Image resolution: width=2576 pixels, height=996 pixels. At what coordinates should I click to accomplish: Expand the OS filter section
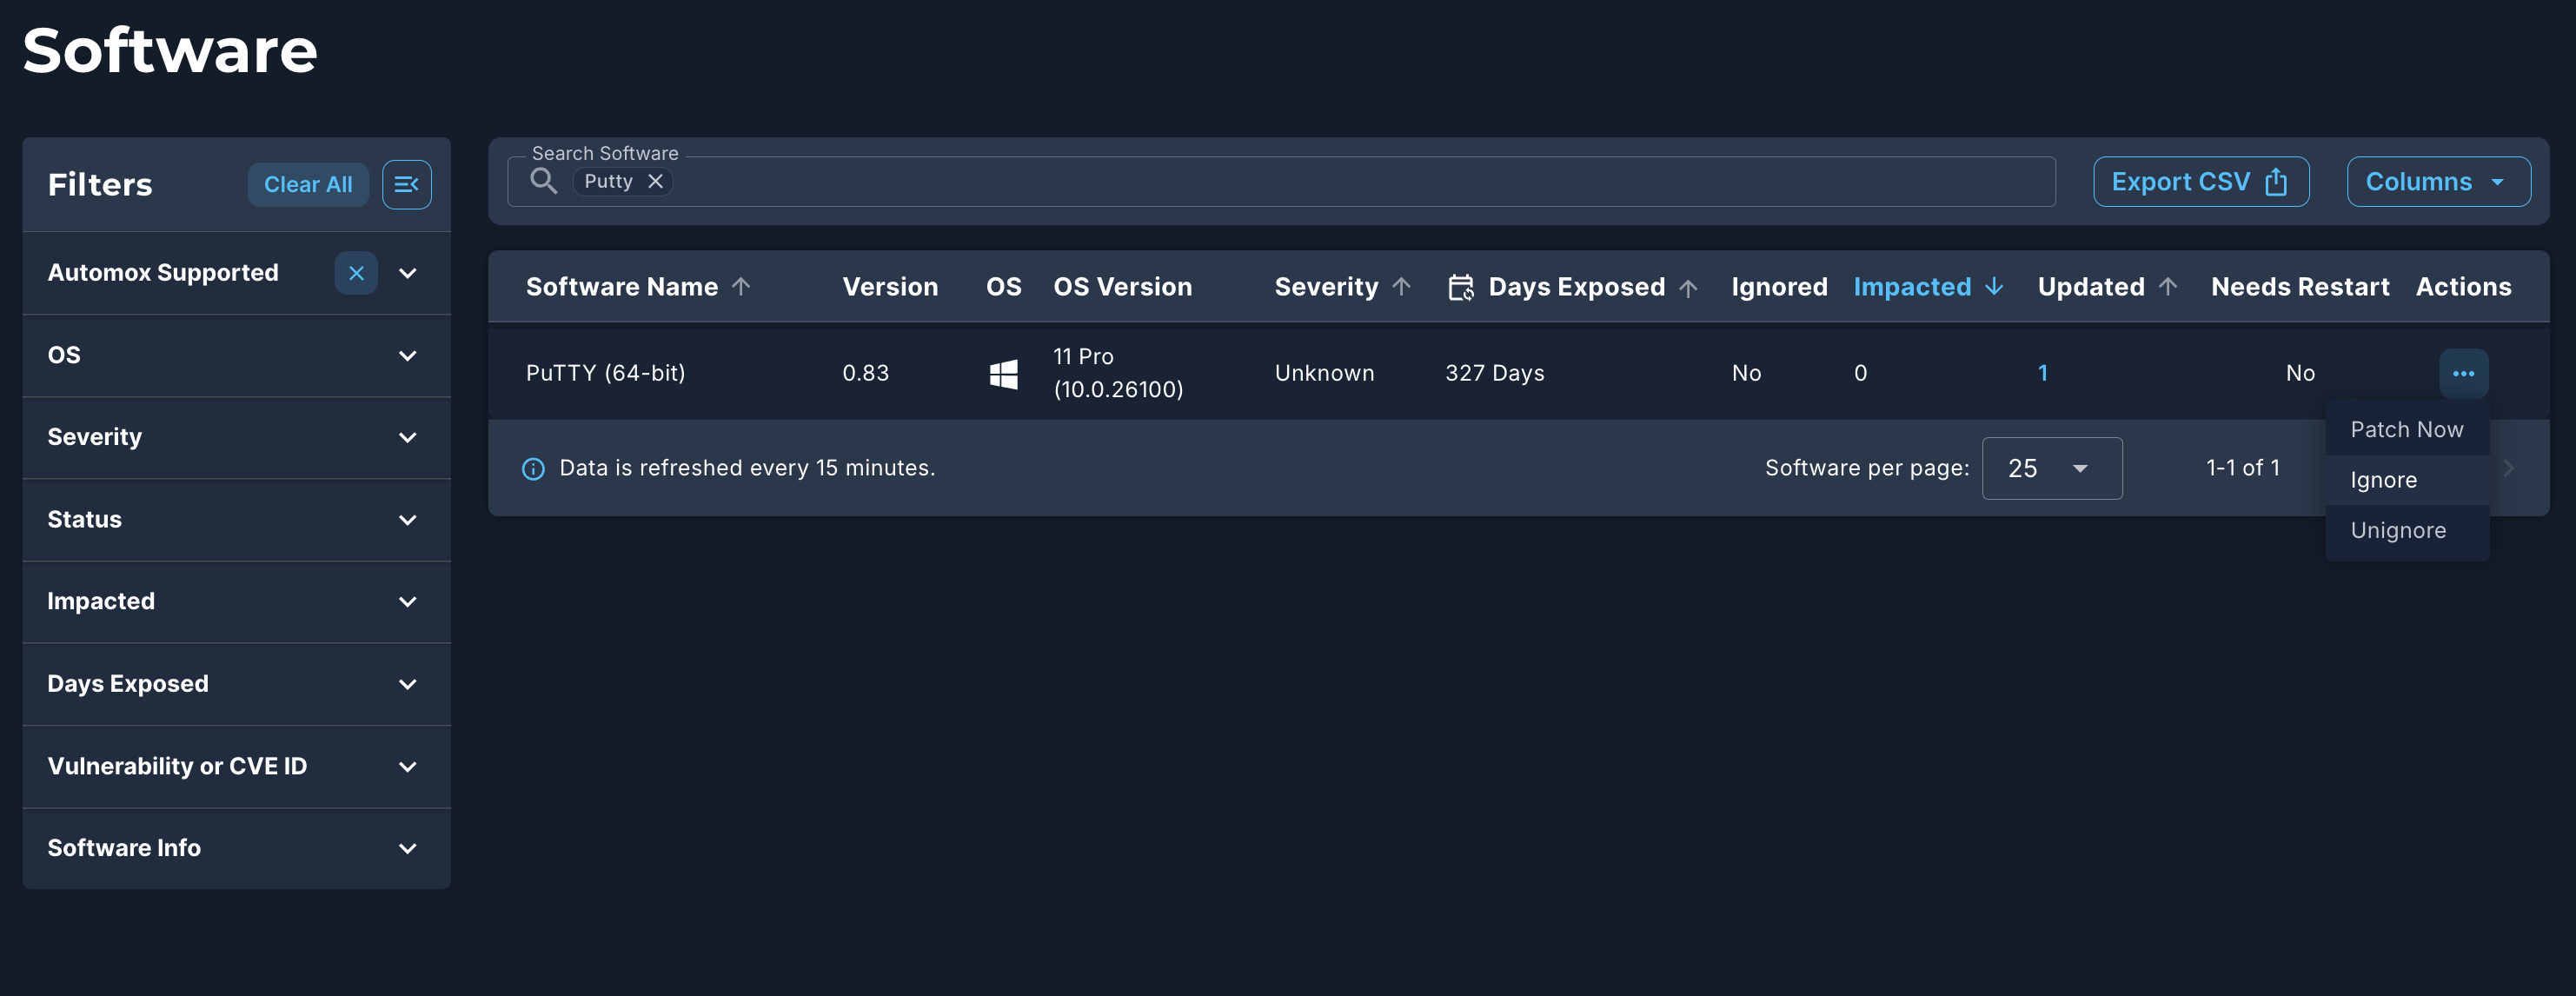coord(407,355)
